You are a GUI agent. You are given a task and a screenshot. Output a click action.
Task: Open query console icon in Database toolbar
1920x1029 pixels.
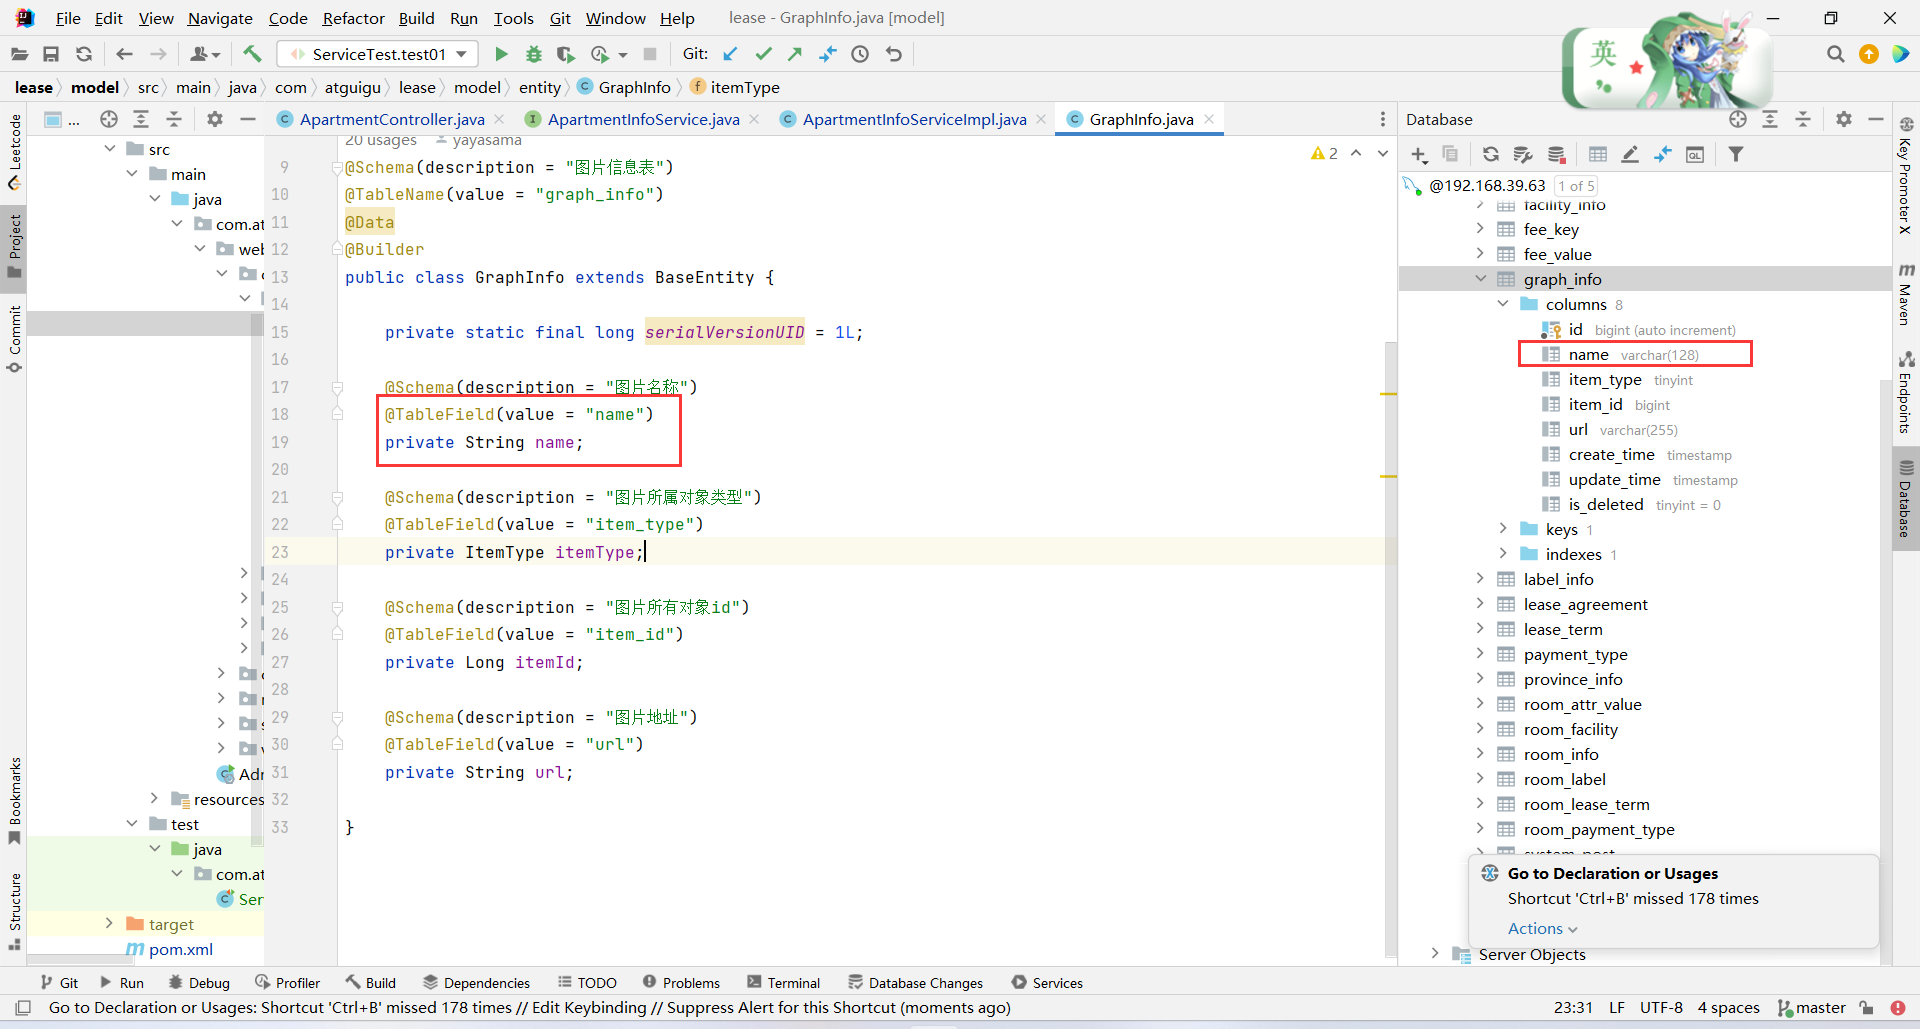click(1695, 154)
